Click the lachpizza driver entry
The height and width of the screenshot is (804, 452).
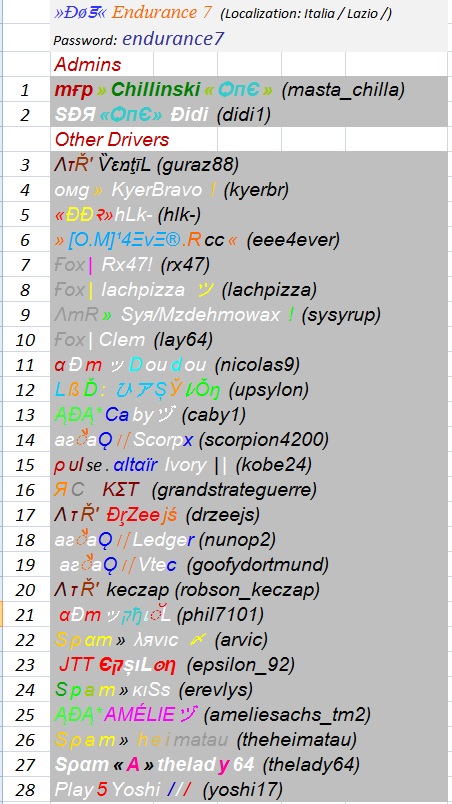(x=249, y=290)
